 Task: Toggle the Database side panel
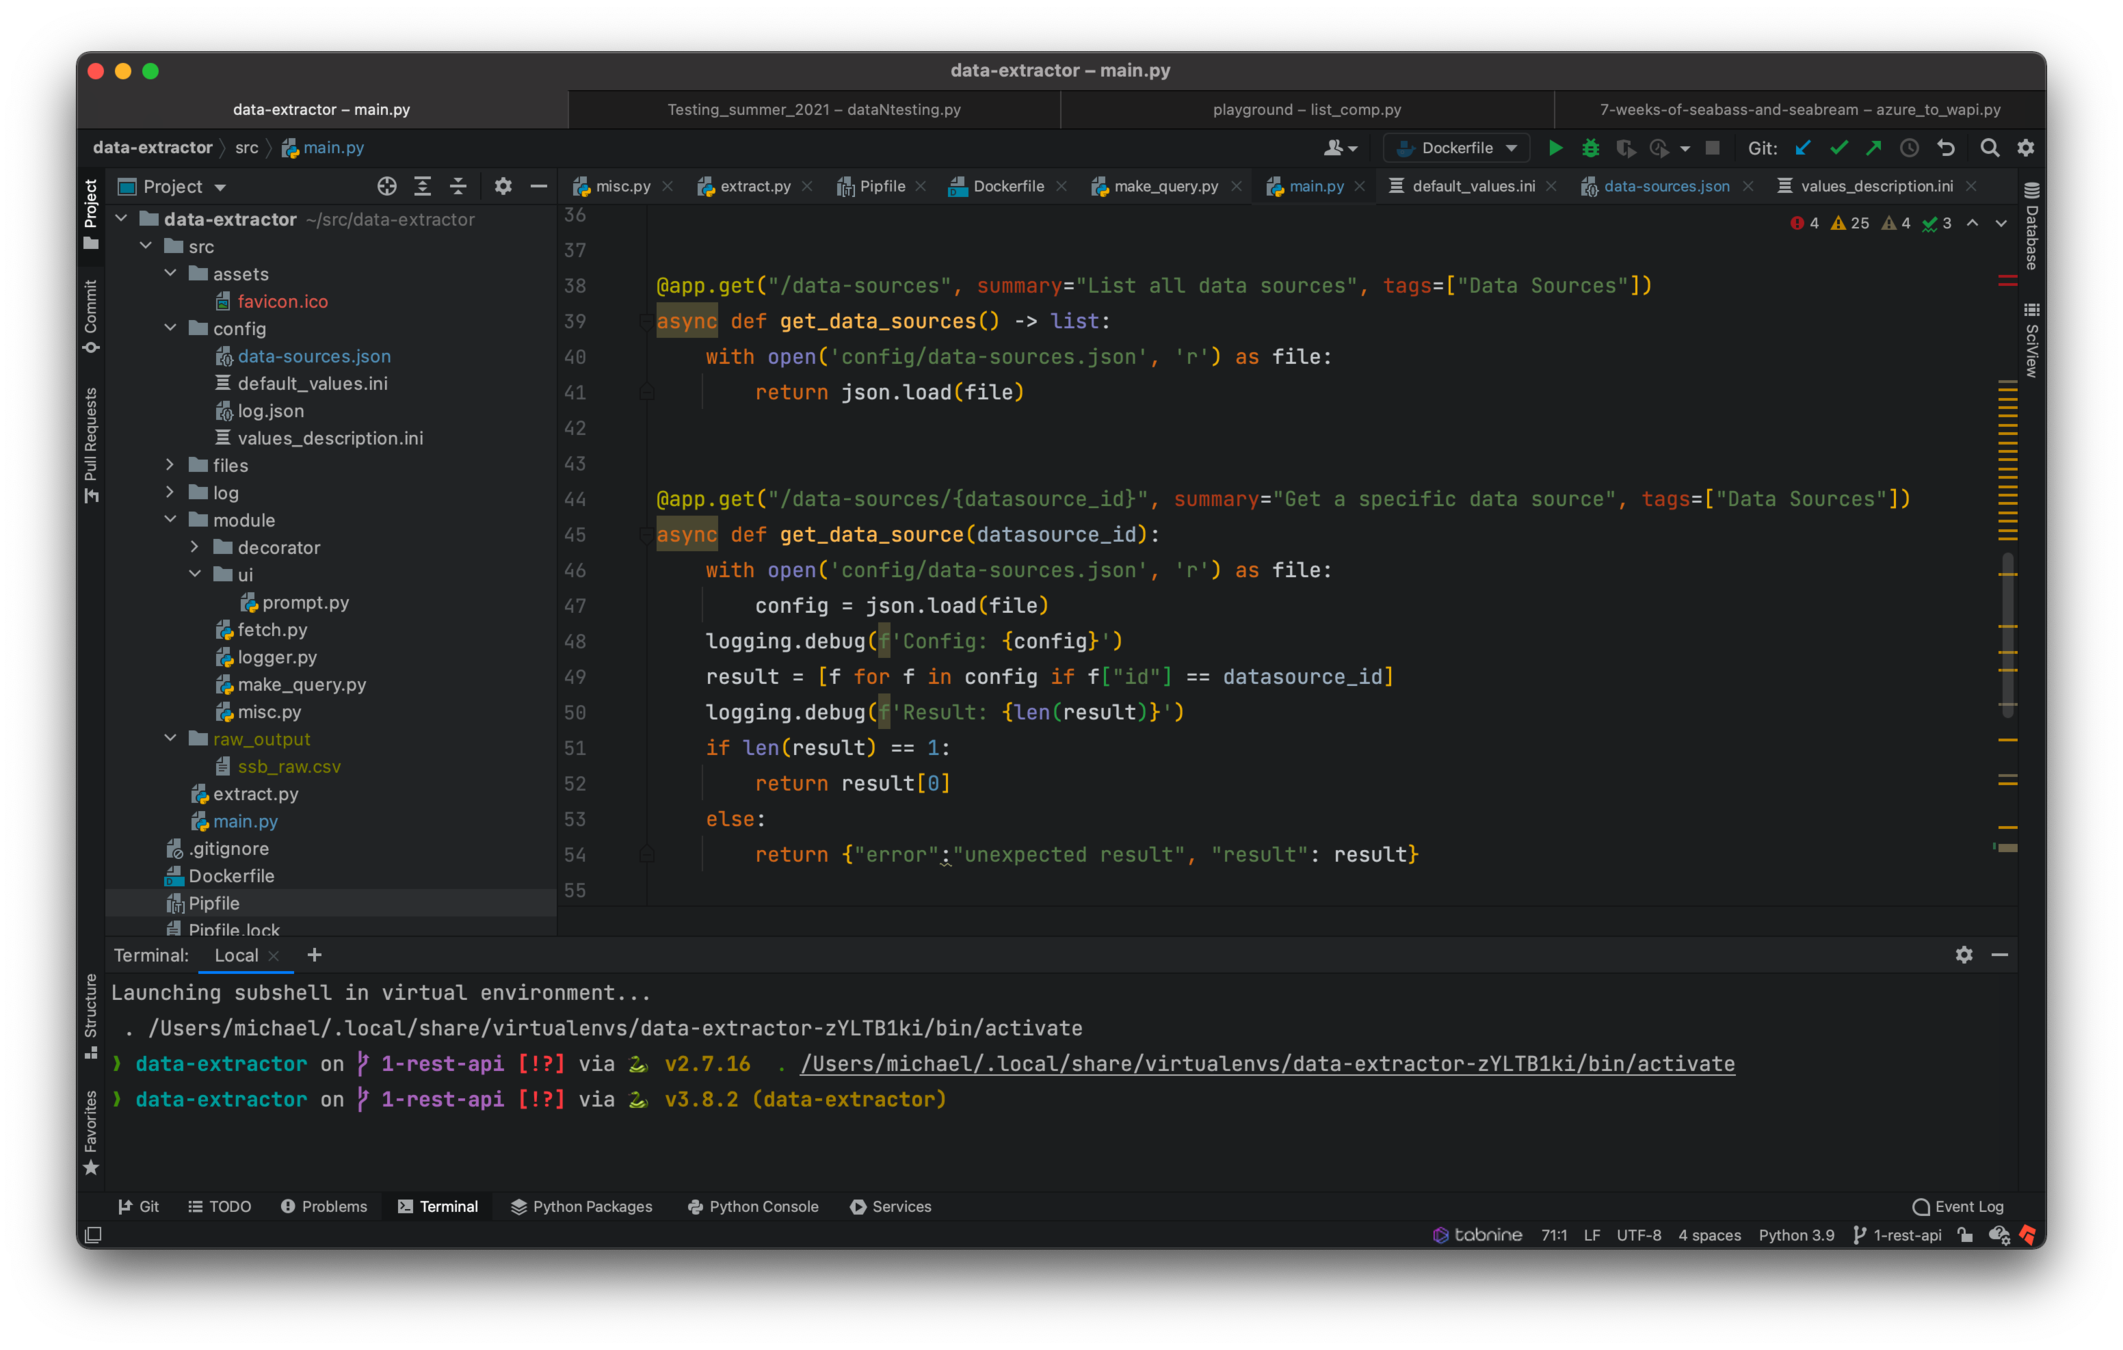coord(2031,226)
